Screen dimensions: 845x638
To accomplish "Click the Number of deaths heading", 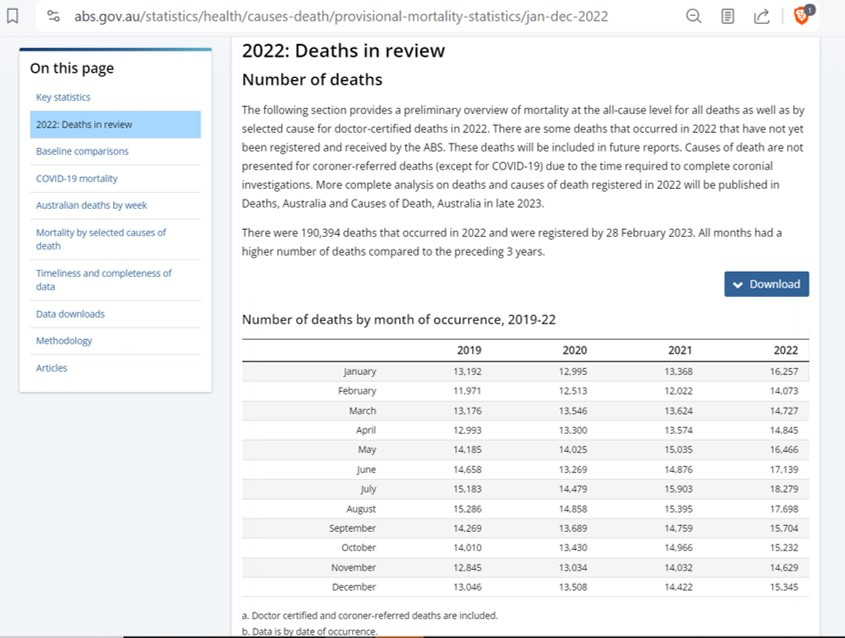I will click(x=312, y=80).
